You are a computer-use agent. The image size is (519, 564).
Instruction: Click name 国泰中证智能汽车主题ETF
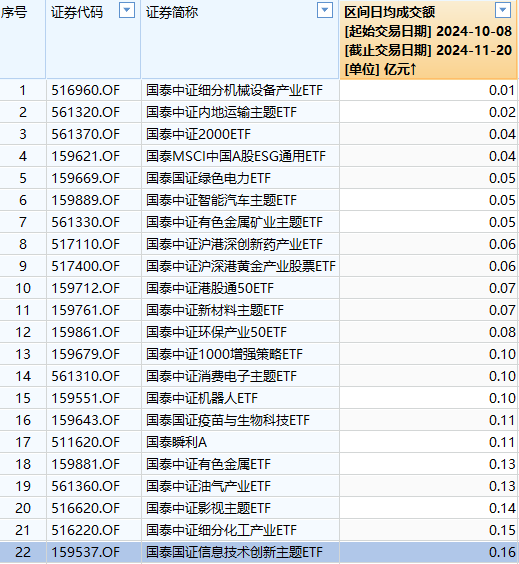click(x=222, y=200)
